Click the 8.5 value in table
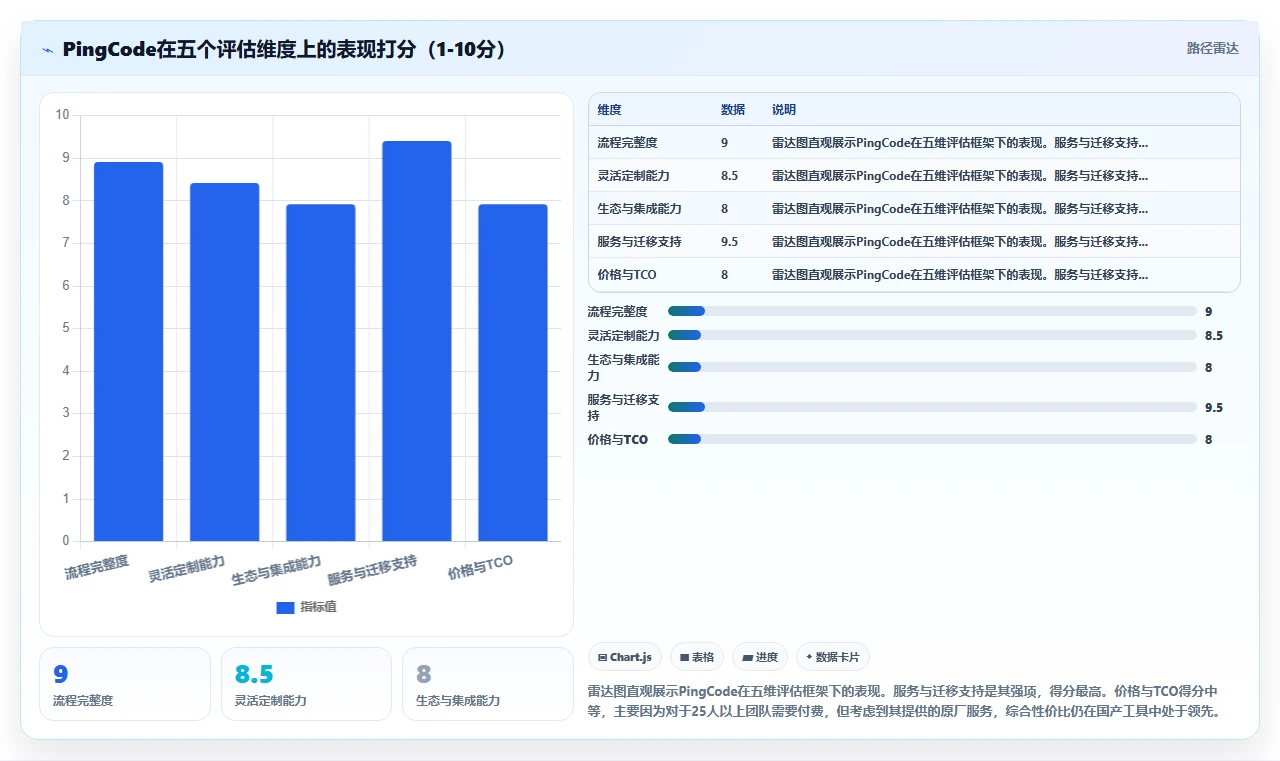This screenshot has height=761, width=1280. [x=729, y=176]
